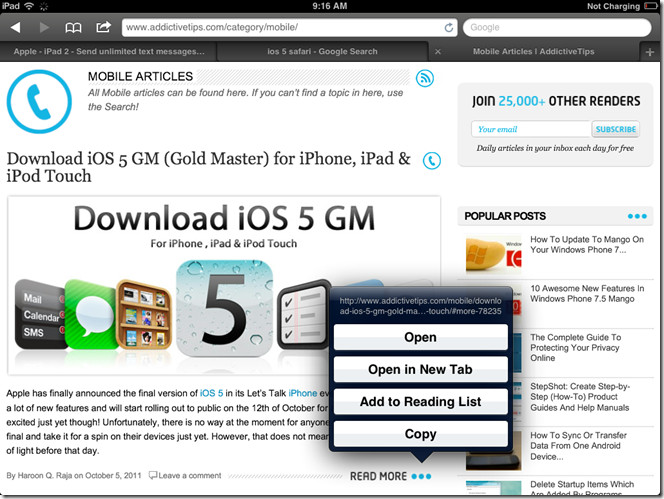Open StepShot Create Step-by-Step post
The width and height of the screenshot is (664, 499).
[x=580, y=397]
